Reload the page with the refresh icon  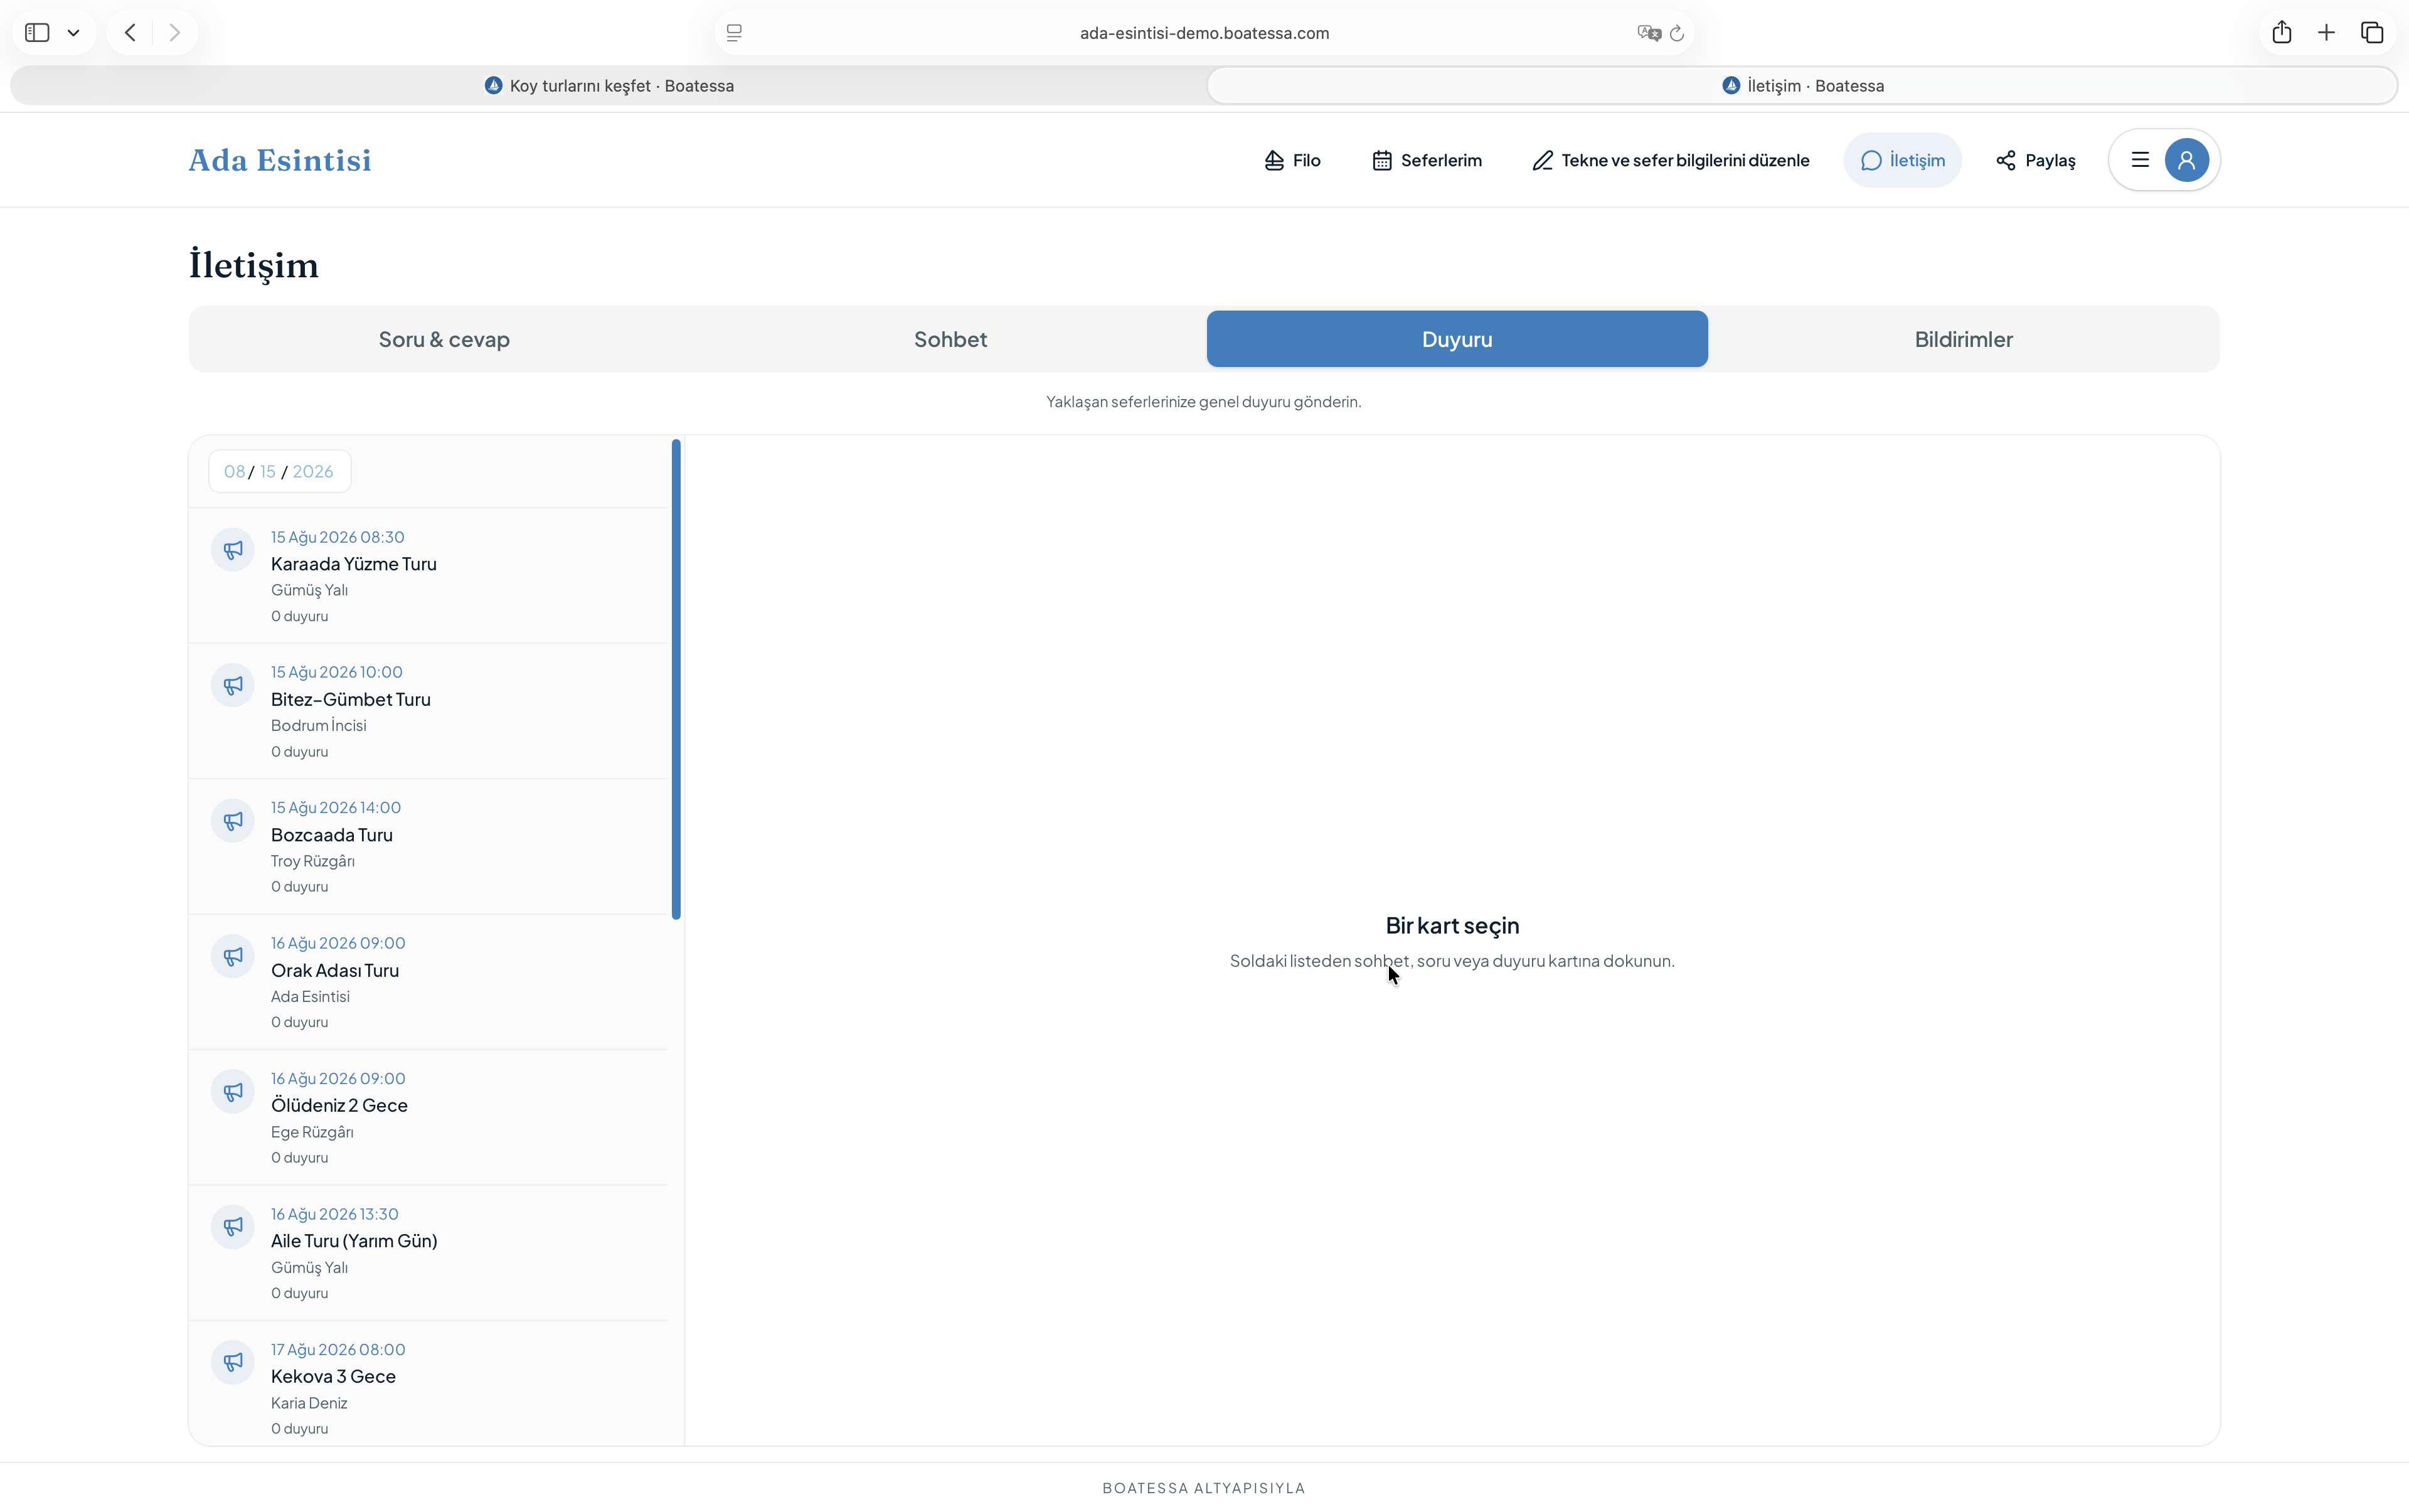[1678, 33]
